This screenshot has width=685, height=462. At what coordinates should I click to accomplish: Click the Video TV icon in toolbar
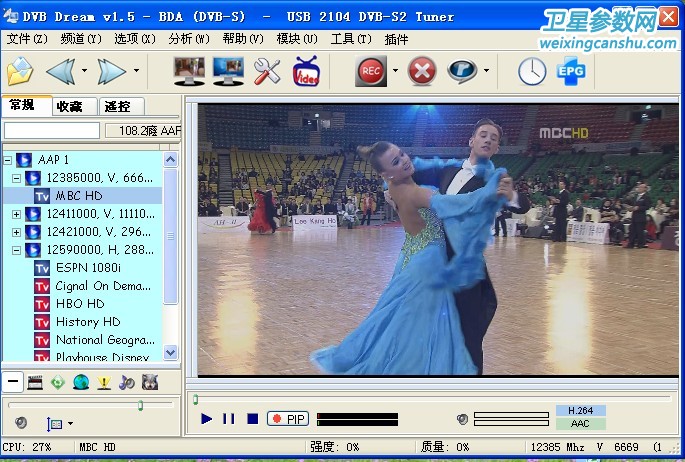(x=305, y=71)
